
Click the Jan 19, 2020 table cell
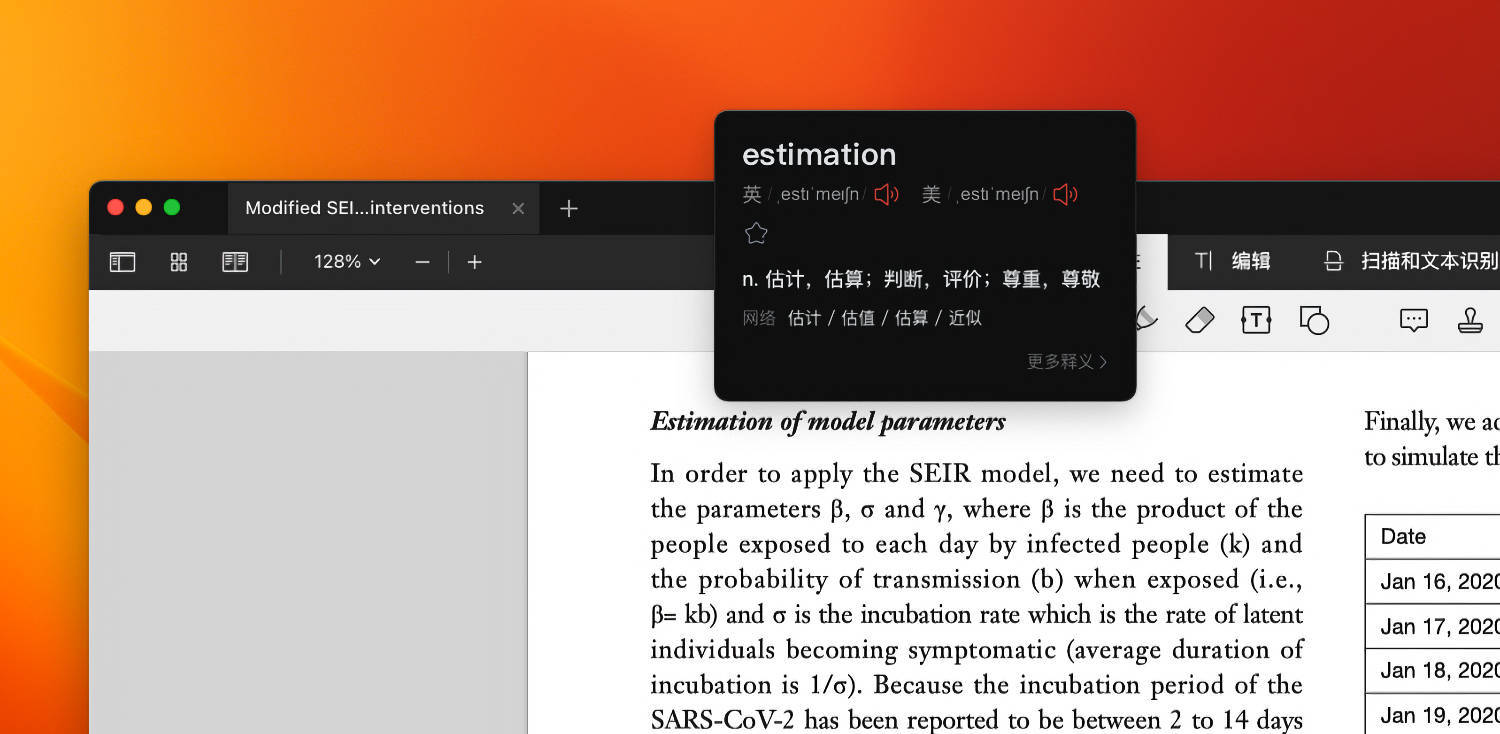click(1433, 714)
